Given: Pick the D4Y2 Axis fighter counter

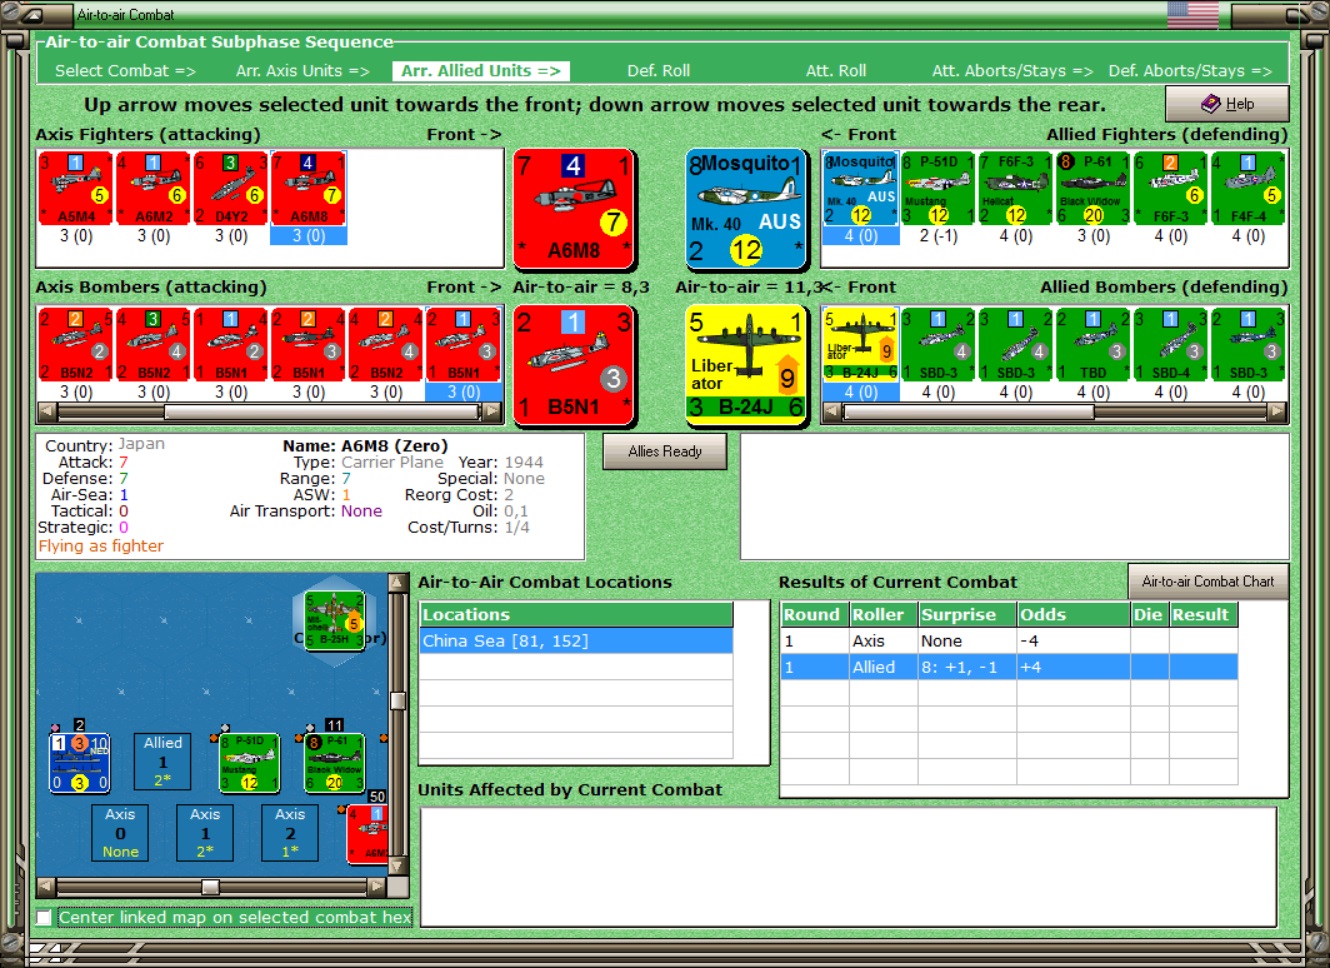Looking at the screenshot, I should coord(231,188).
